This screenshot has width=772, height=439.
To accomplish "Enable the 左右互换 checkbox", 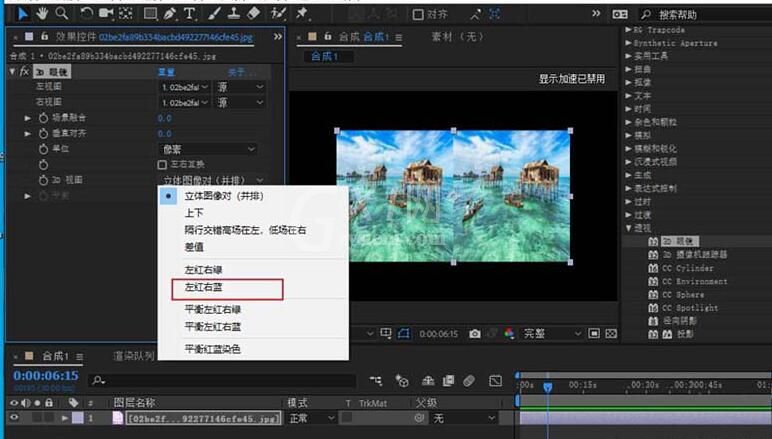I will 162,164.
